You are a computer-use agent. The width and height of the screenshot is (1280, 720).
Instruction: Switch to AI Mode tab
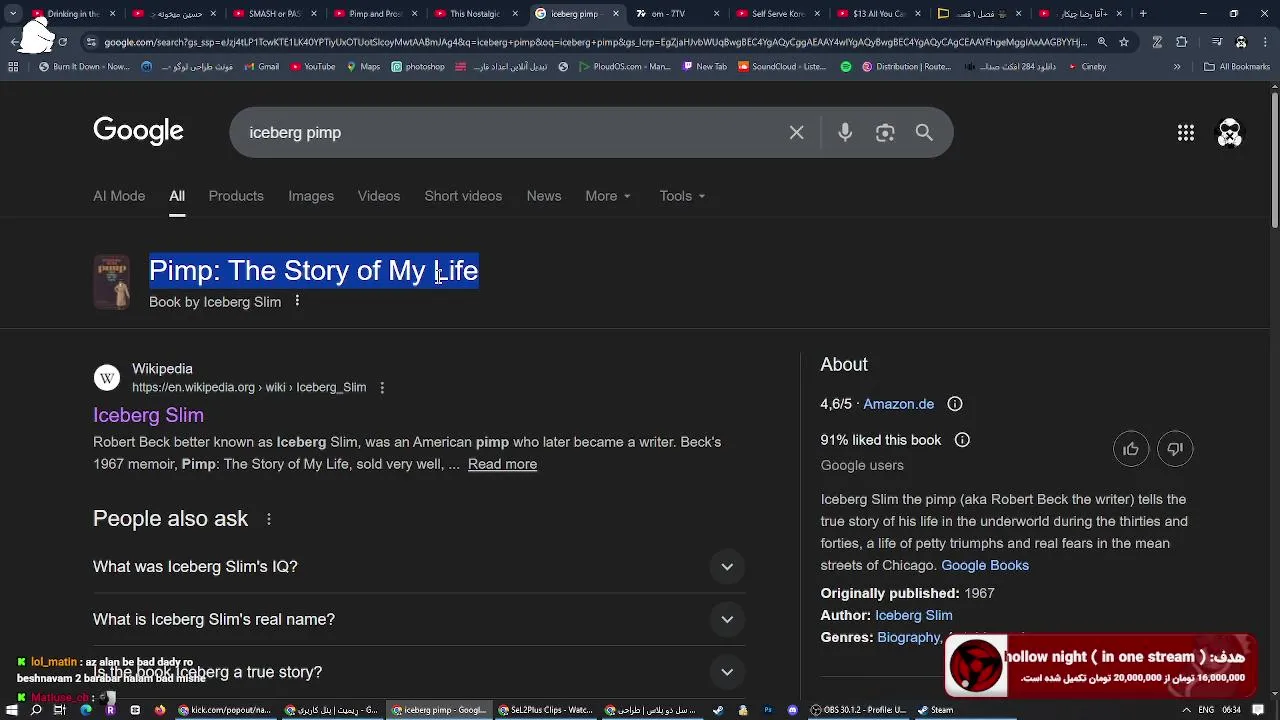tap(119, 196)
